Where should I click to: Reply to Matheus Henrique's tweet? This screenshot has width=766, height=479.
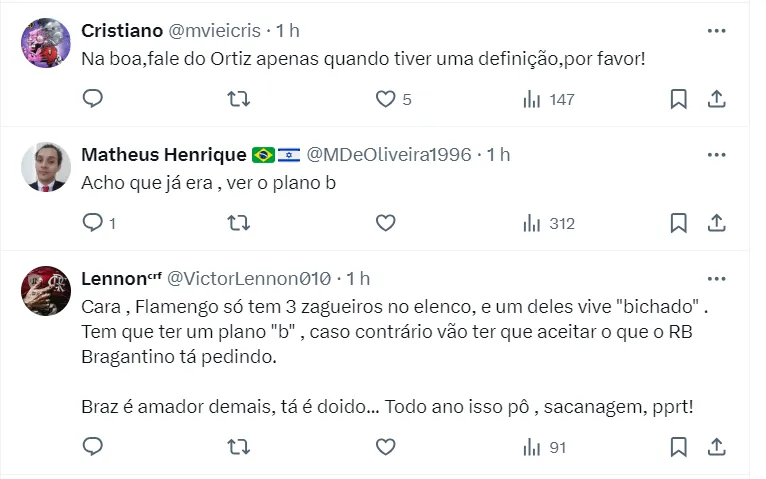pyautogui.click(x=92, y=223)
